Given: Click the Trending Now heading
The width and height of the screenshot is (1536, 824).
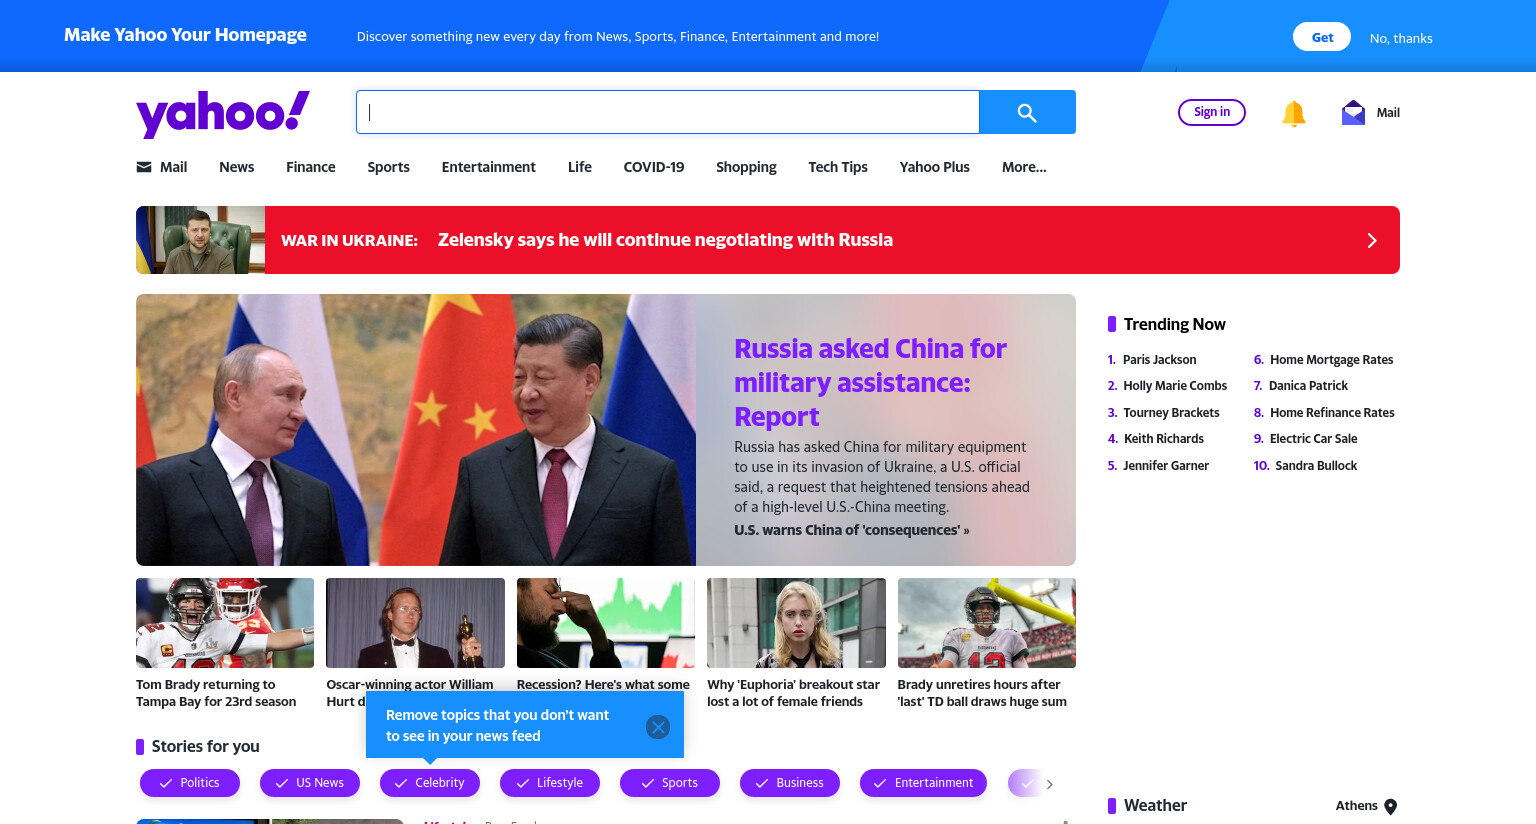Looking at the screenshot, I should 1174,324.
